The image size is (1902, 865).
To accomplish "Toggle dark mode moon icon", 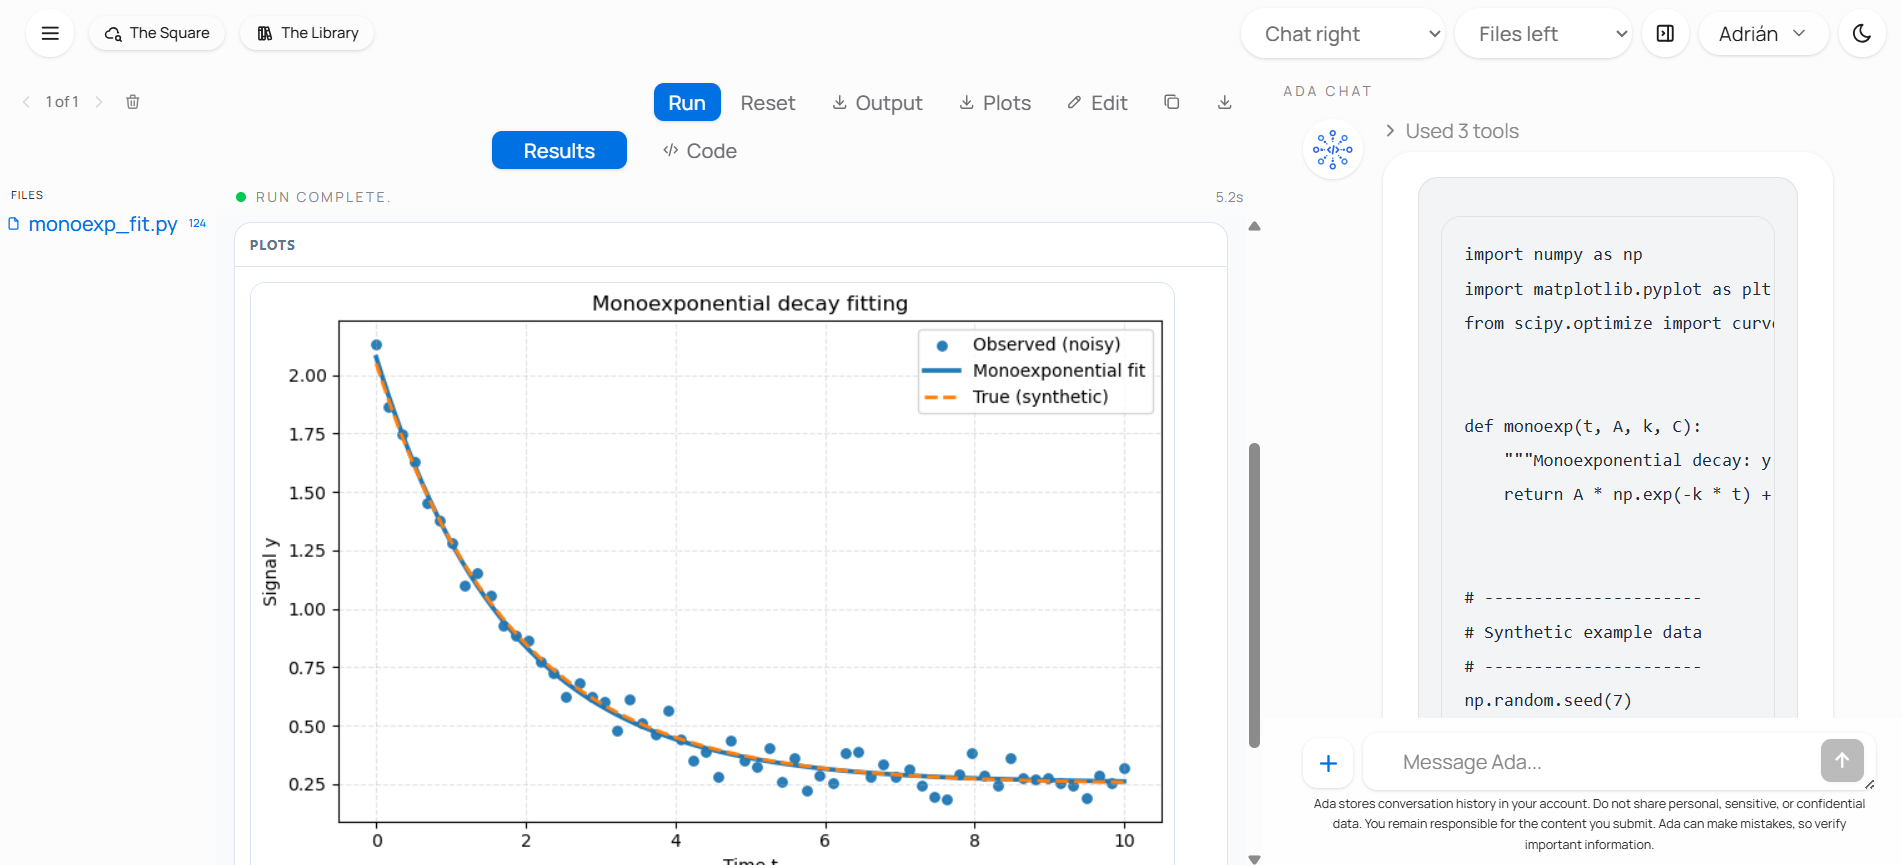I will pyautogui.click(x=1861, y=33).
